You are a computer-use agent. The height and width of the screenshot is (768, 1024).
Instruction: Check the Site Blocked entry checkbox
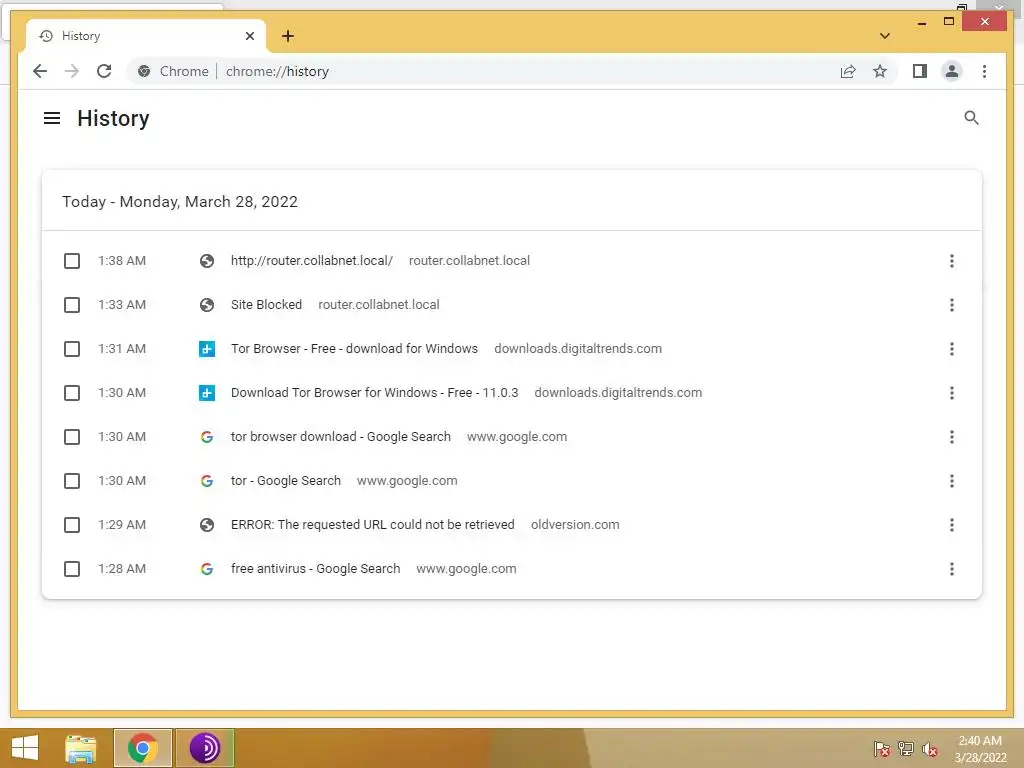click(72, 305)
